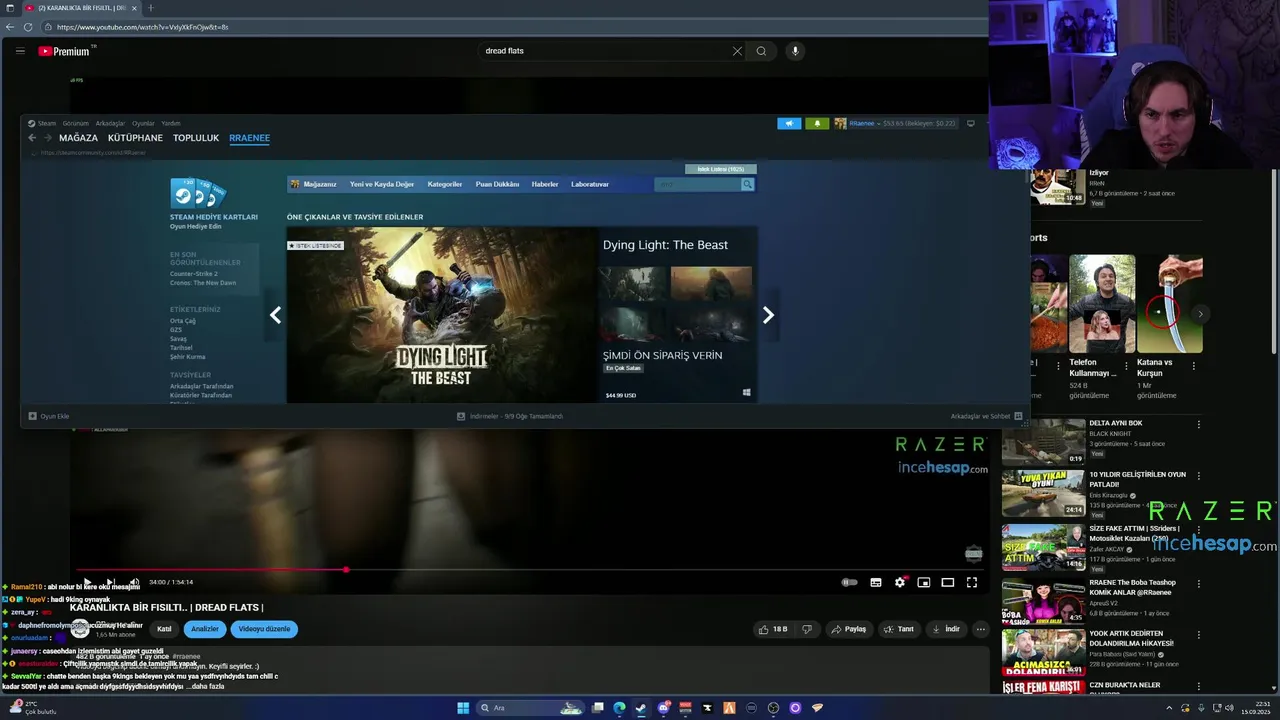Show previous featured game with left arrow
Viewport: 1280px width, 720px height.
(x=275, y=315)
